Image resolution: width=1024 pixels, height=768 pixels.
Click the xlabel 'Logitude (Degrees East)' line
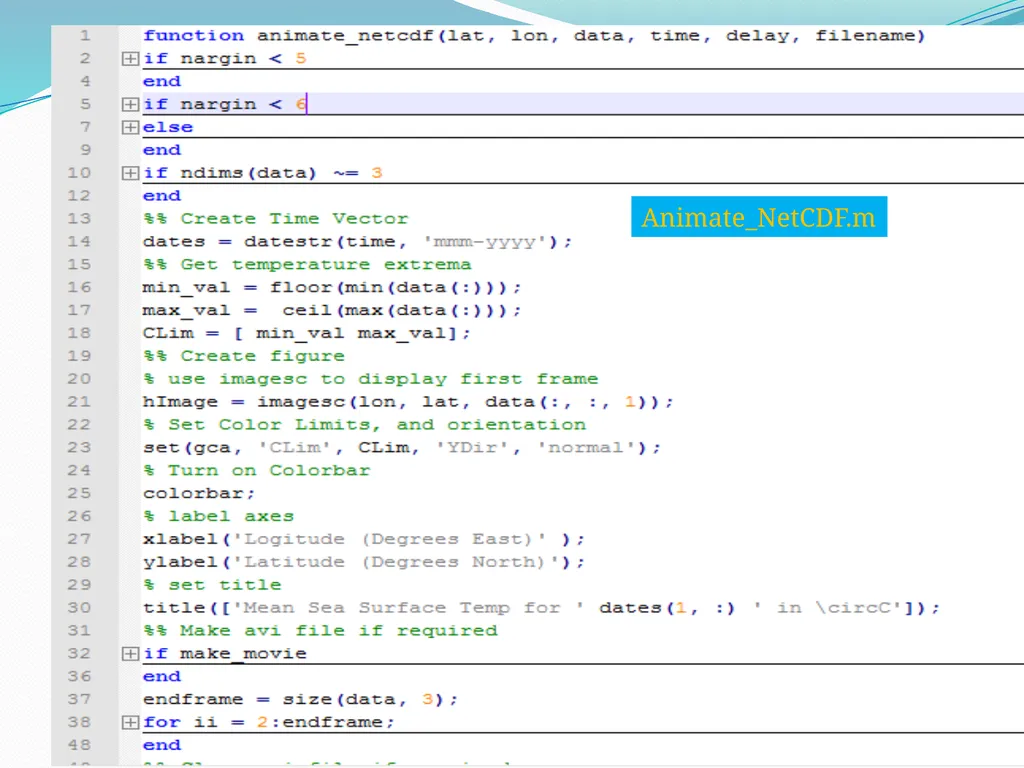click(x=364, y=539)
